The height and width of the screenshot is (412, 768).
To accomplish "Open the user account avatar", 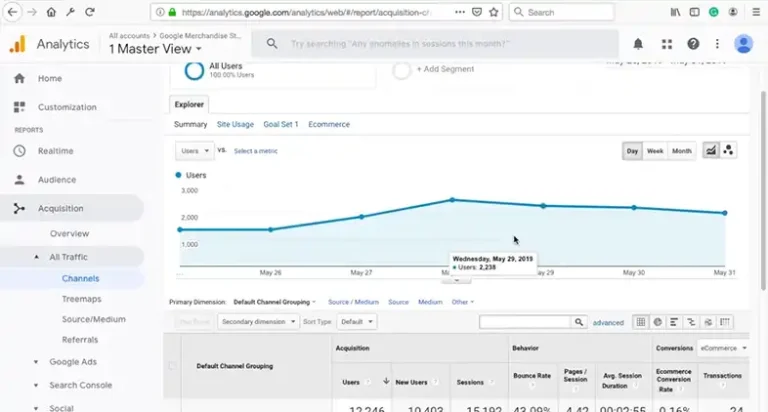I will point(743,44).
